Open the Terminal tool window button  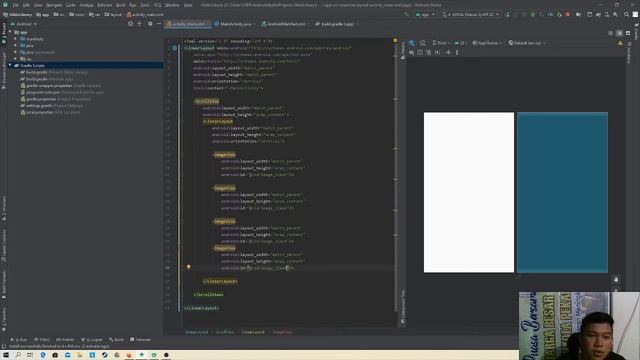[140, 340]
